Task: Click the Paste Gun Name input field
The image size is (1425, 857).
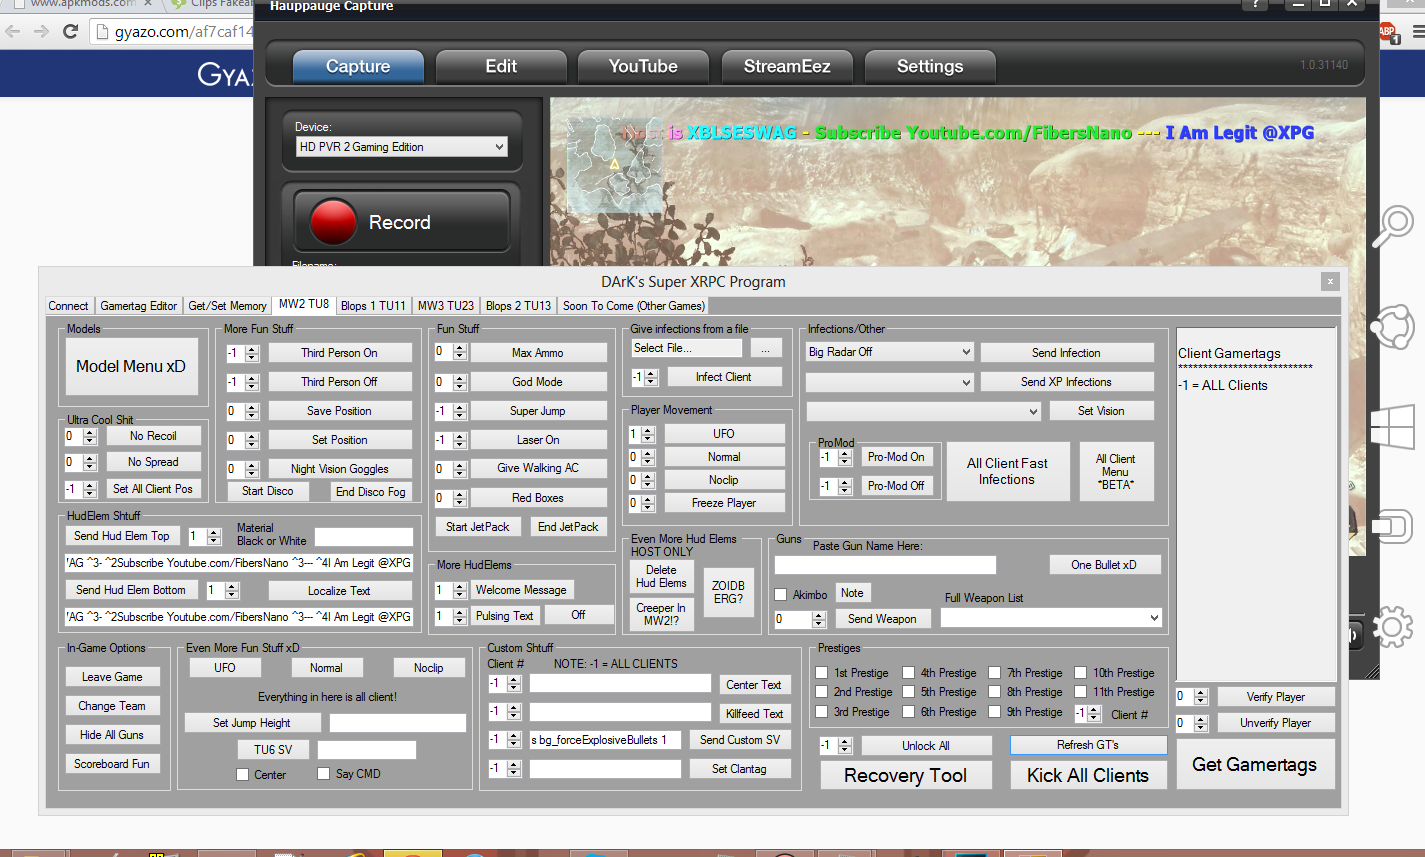Action: click(884, 565)
